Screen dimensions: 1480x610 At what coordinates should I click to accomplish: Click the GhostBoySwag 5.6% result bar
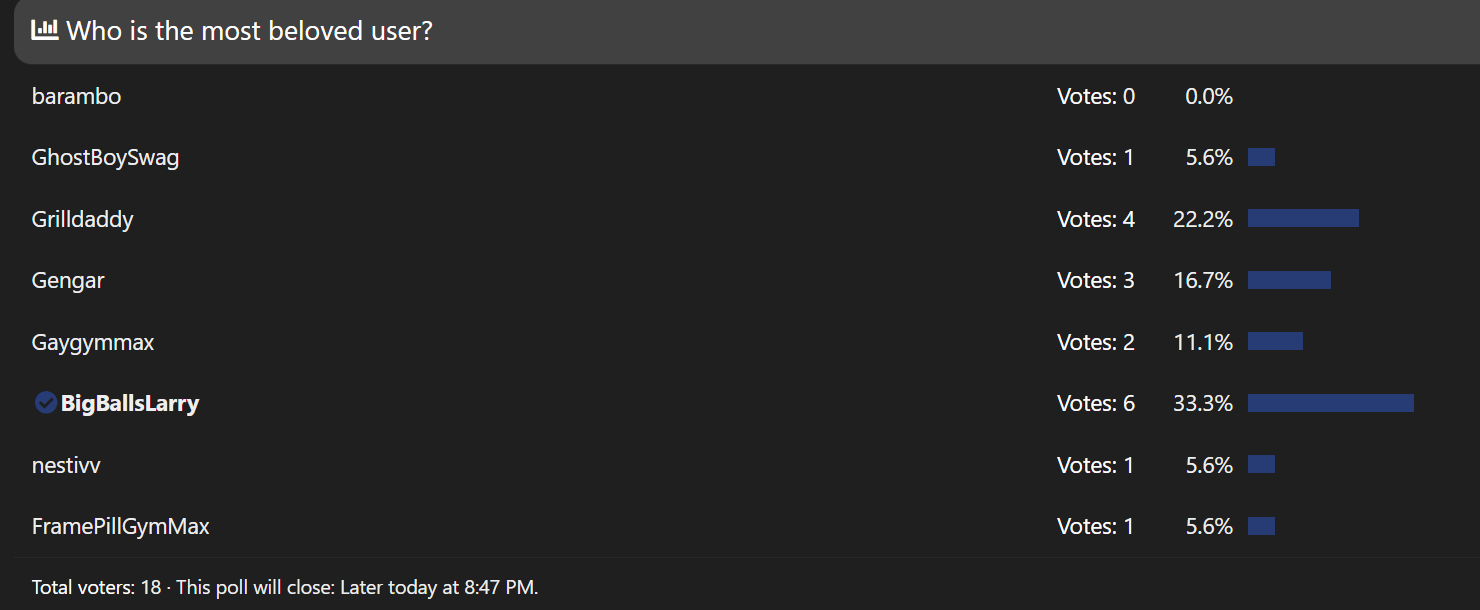click(1261, 157)
